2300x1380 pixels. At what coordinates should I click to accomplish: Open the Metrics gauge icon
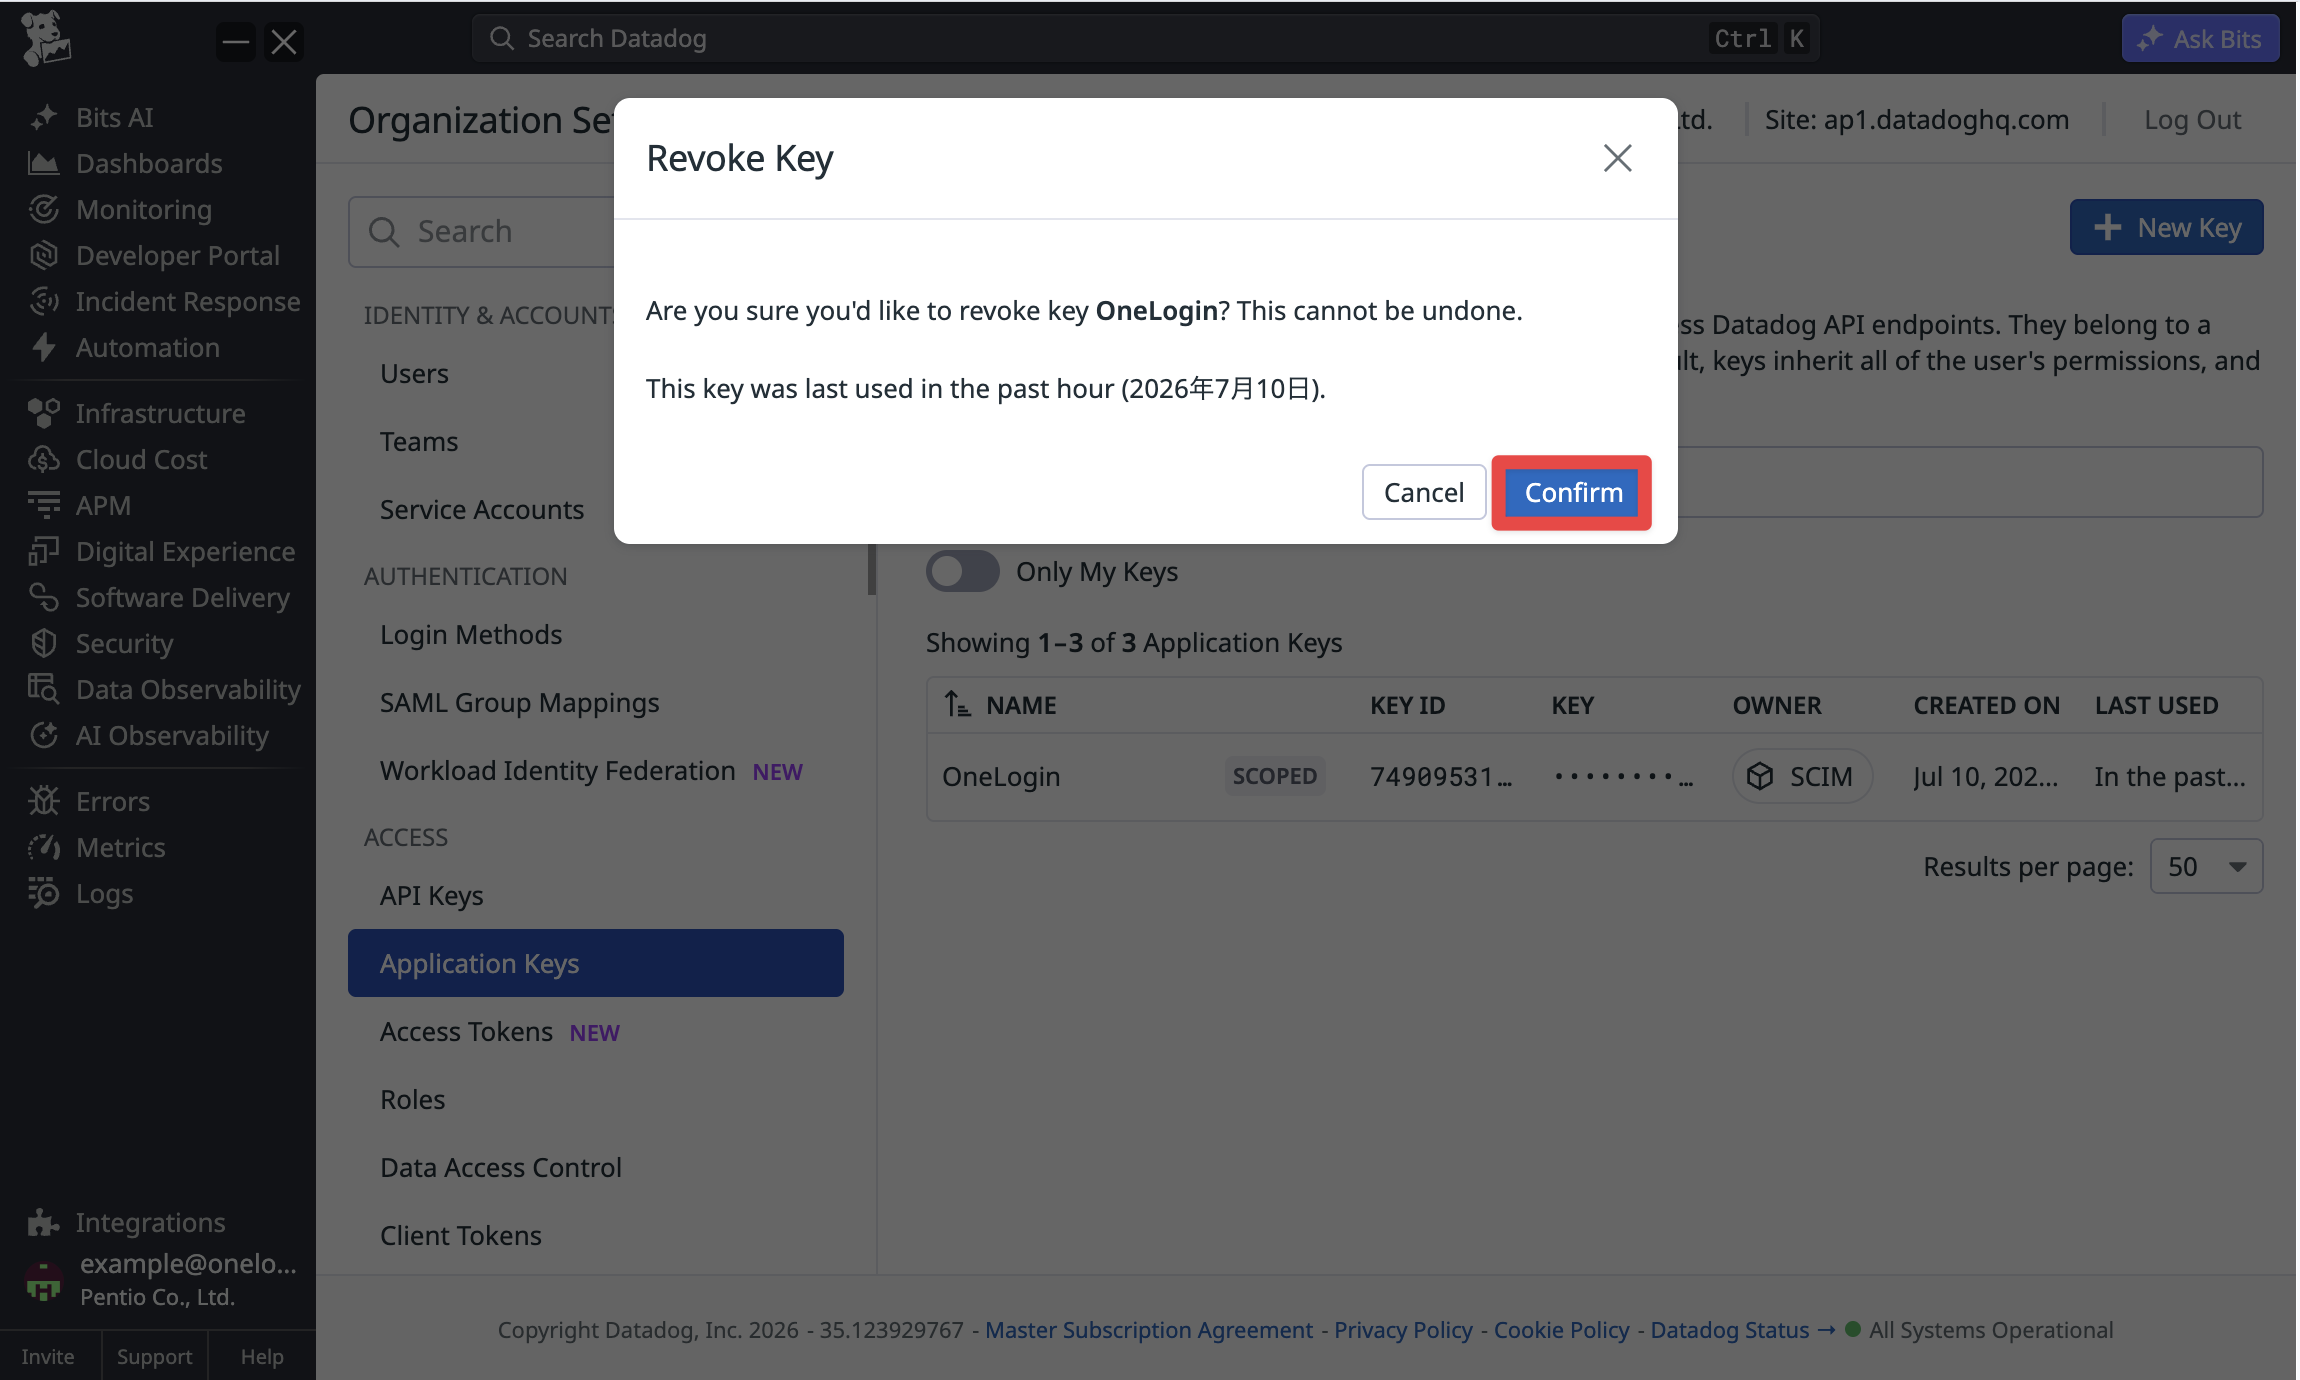[x=43, y=847]
